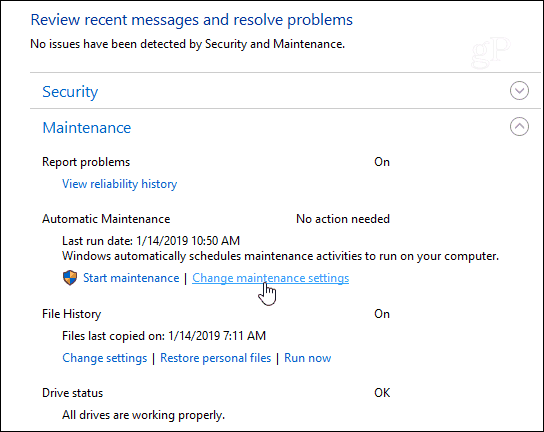Click the Security section heading
544x432 pixels.
click(70, 92)
